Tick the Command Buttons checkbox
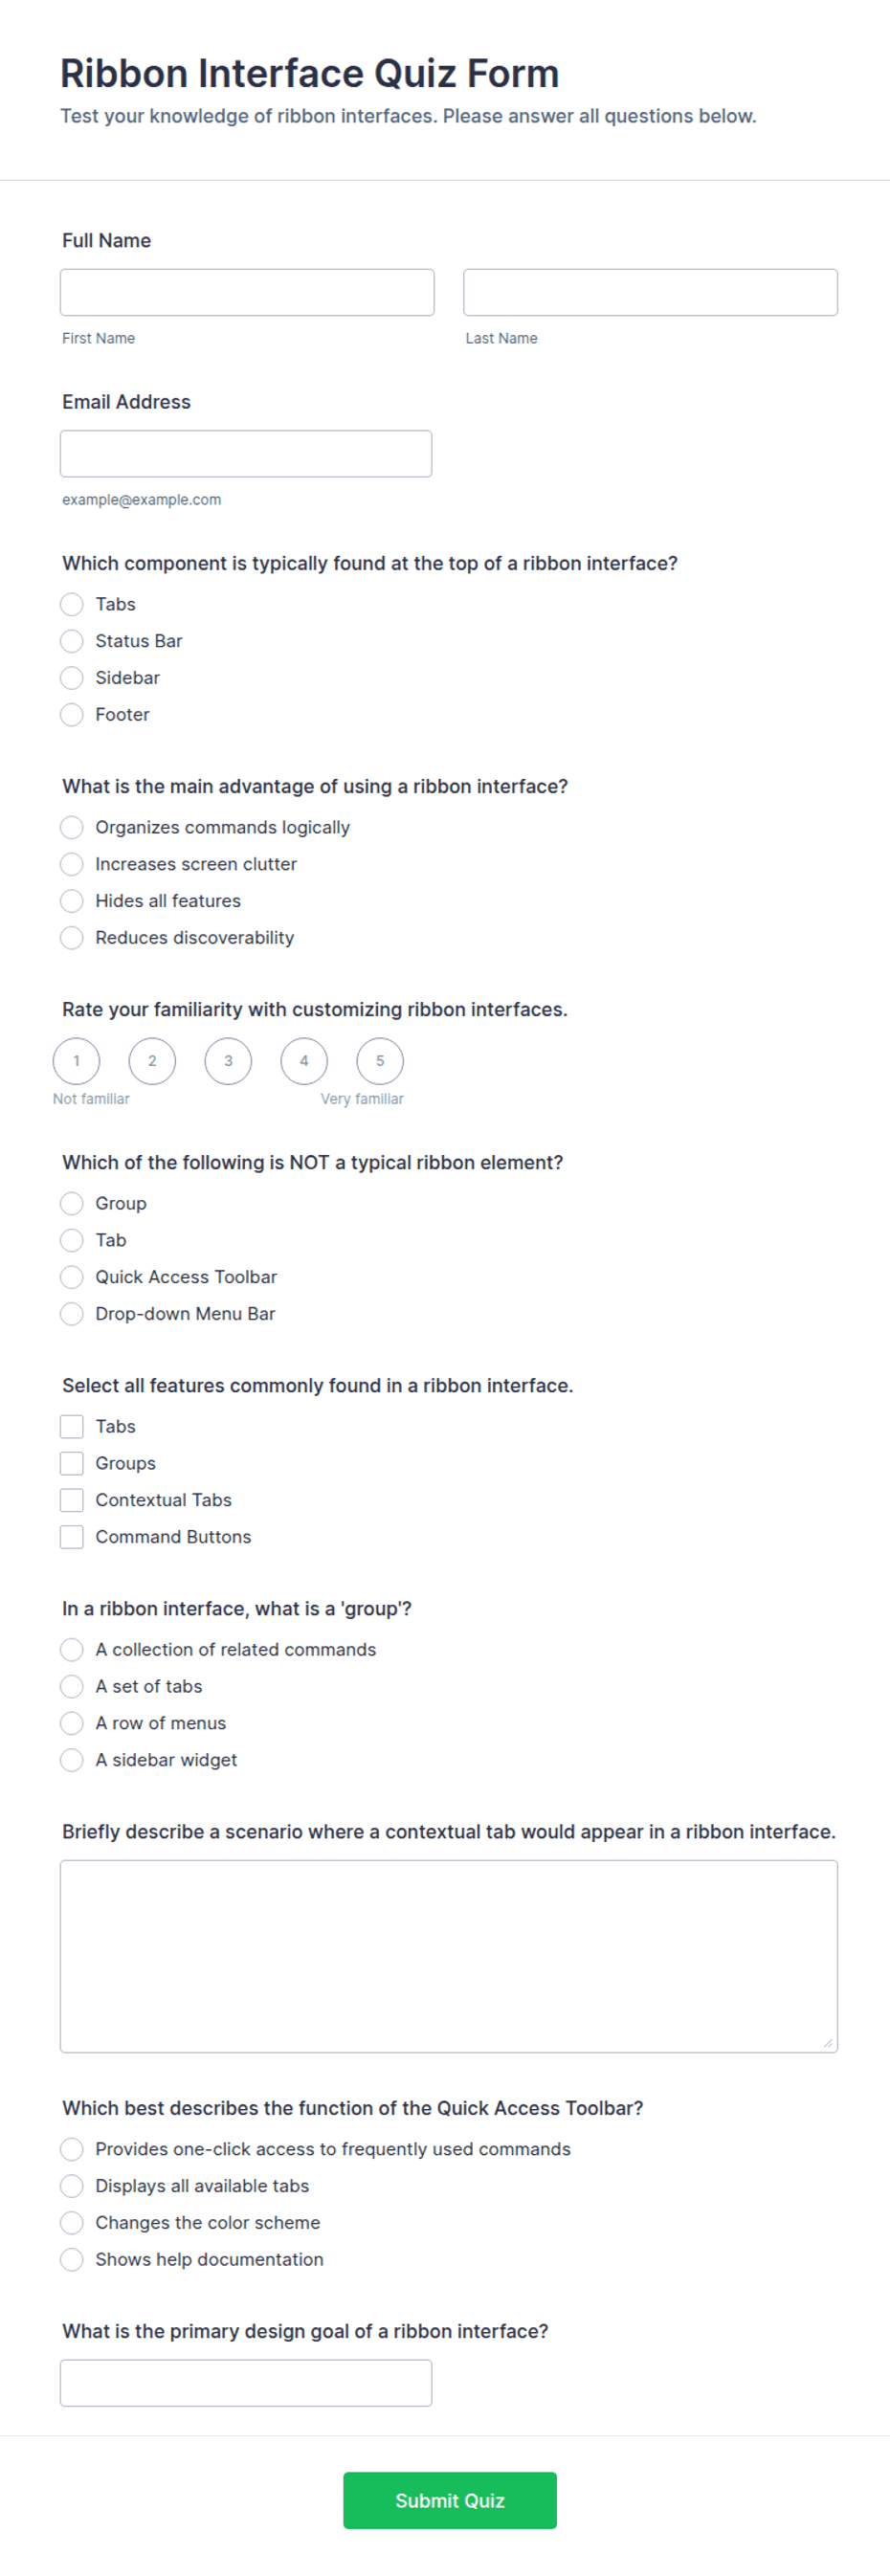The image size is (890, 2576). pos(72,1537)
